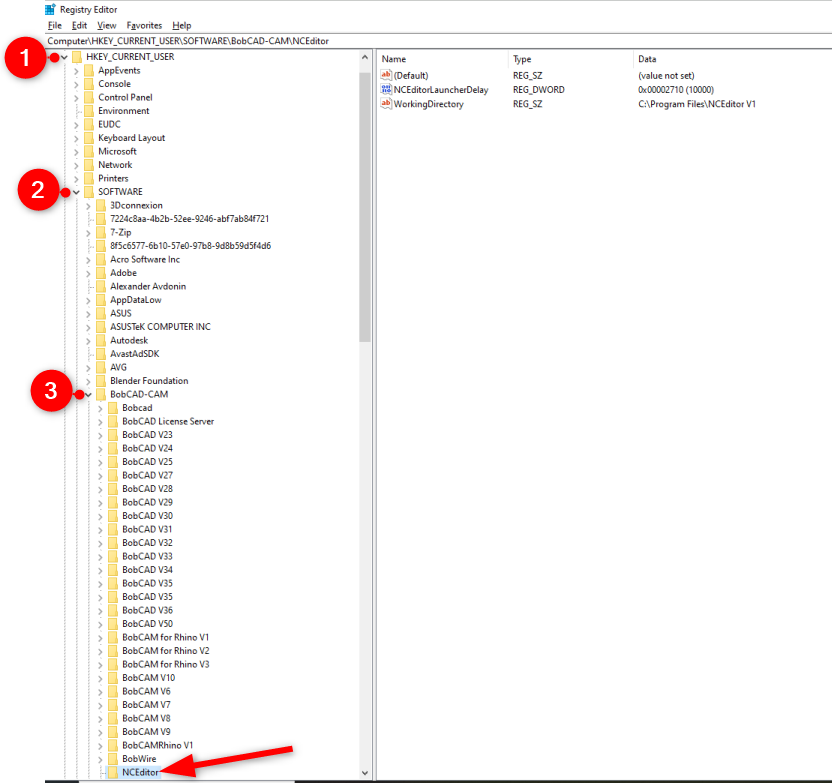Image resolution: width=832 pixels, height=783 pixels.
Task: Select the 7224c8aa-4b2b-52ee-9246-abf7ab84f721 key
Action: [189, 219]
